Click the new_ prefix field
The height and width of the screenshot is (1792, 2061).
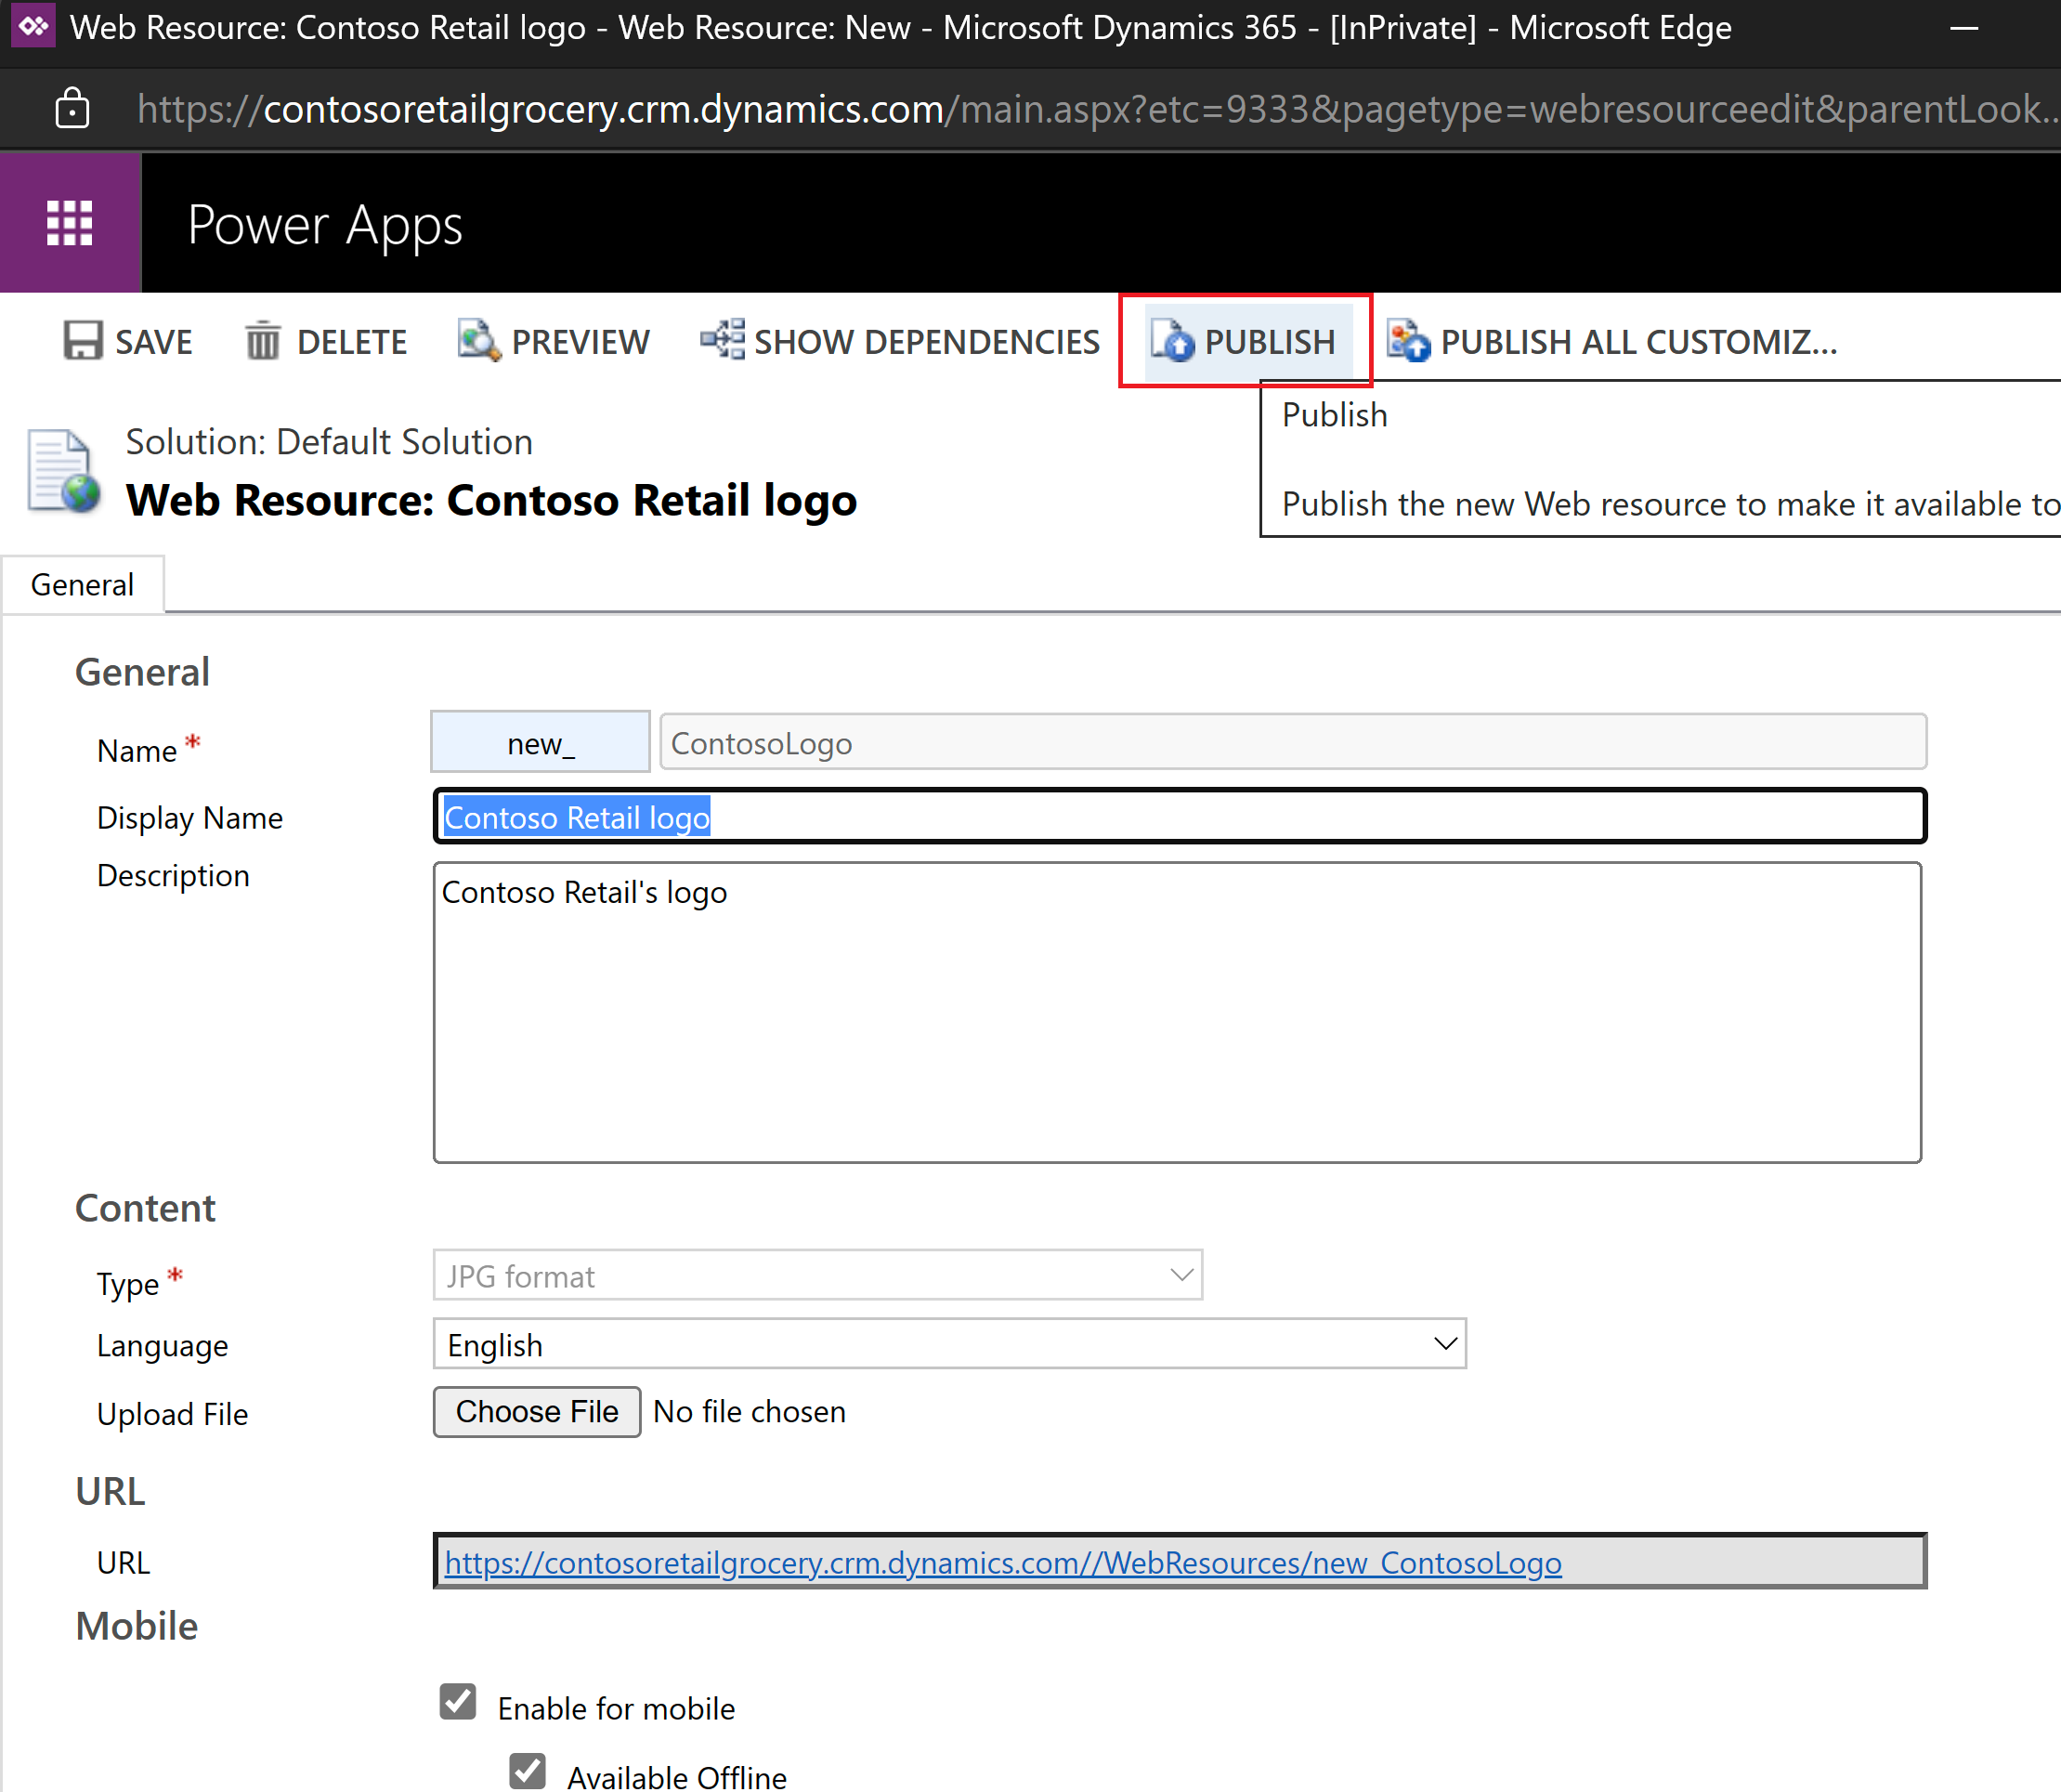point(541,742)
